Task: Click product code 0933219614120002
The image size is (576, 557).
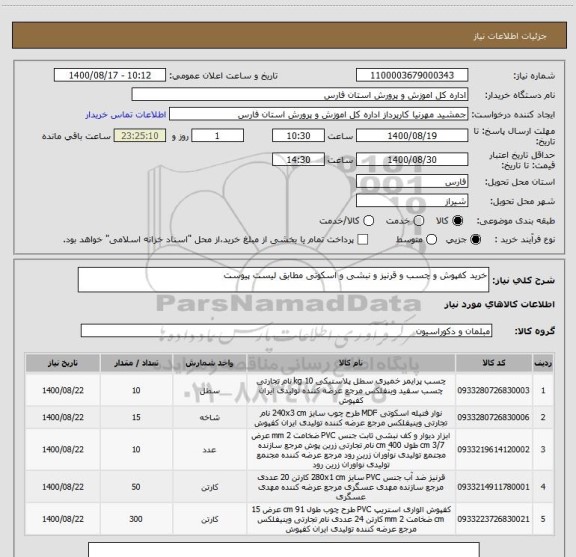Action: click(x=493, y=449)
